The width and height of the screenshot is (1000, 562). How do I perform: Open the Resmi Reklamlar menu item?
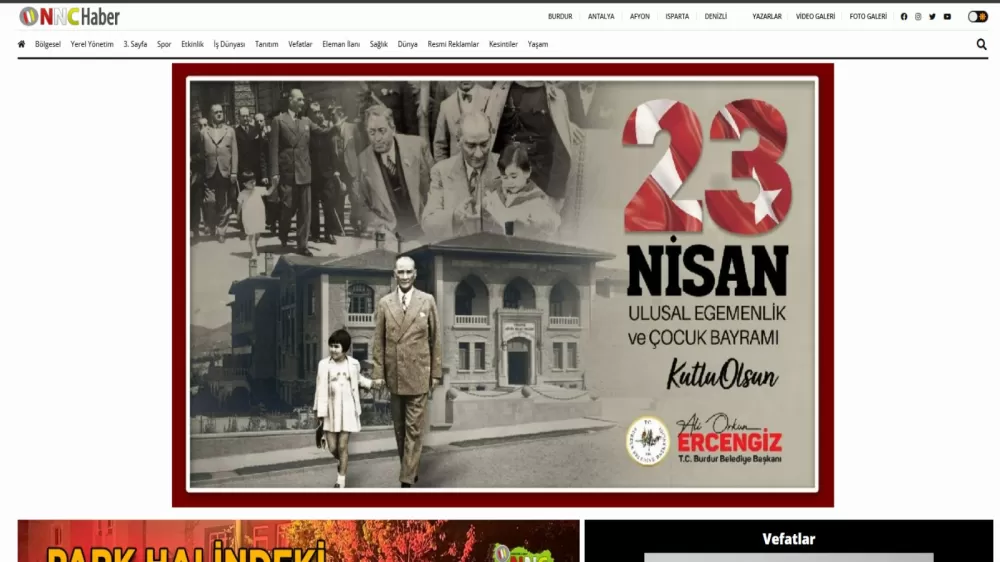[453, 44]
